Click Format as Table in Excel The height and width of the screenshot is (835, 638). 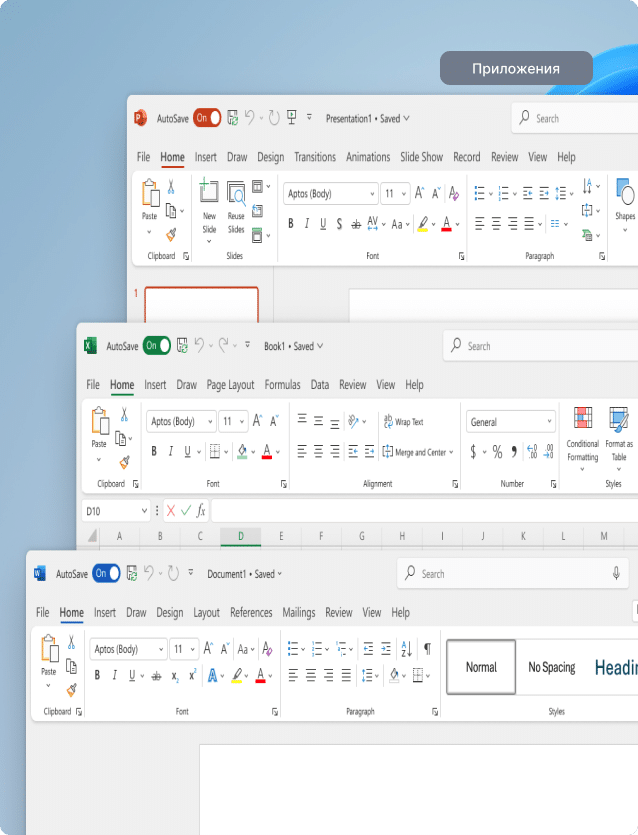click(619, 438)
